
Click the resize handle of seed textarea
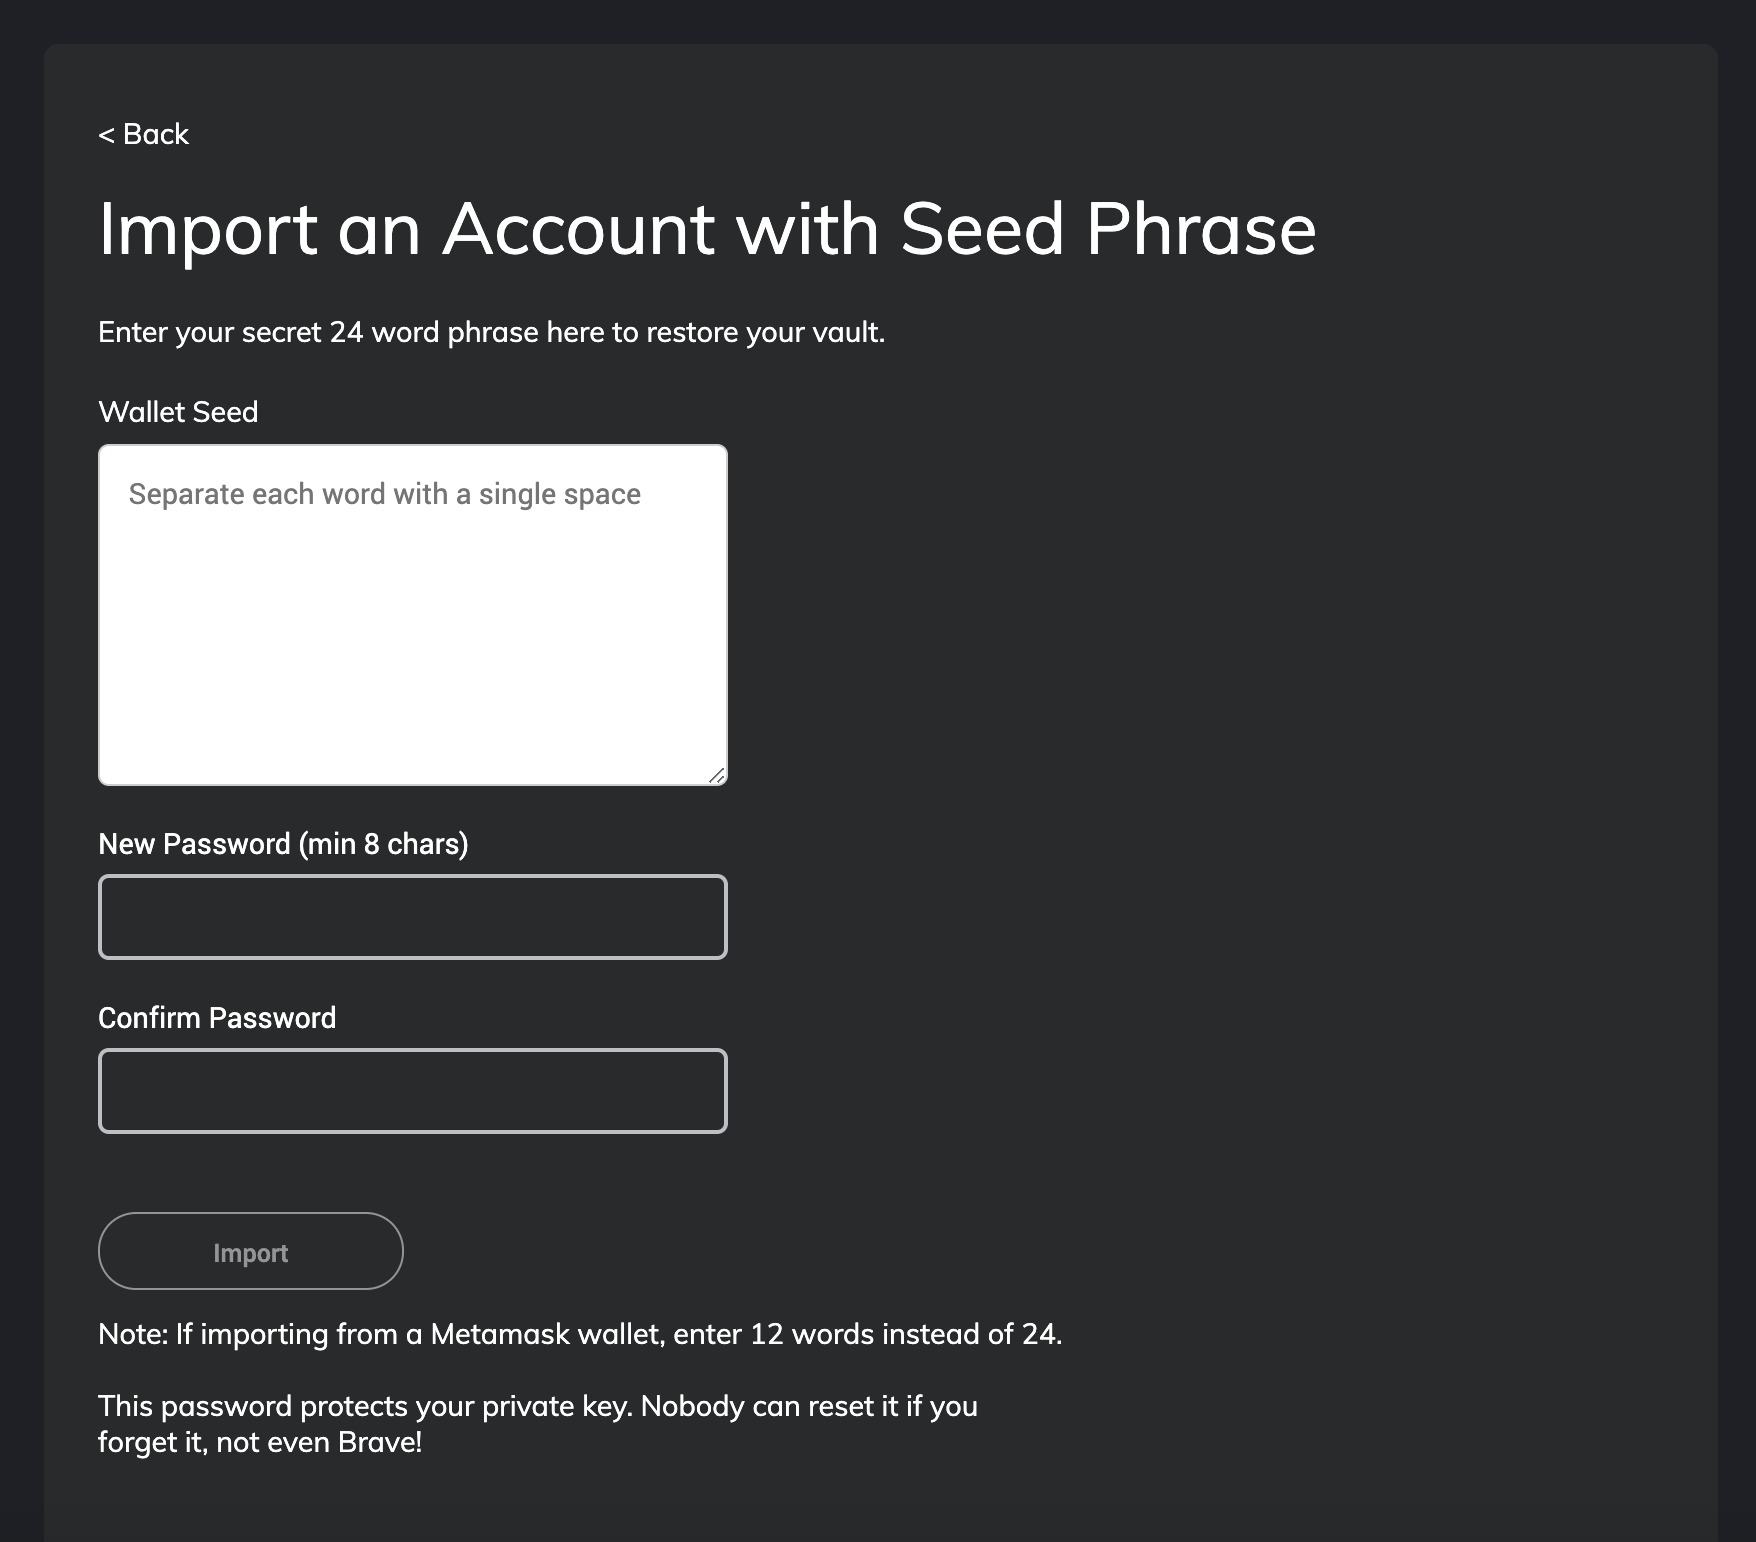717,775
